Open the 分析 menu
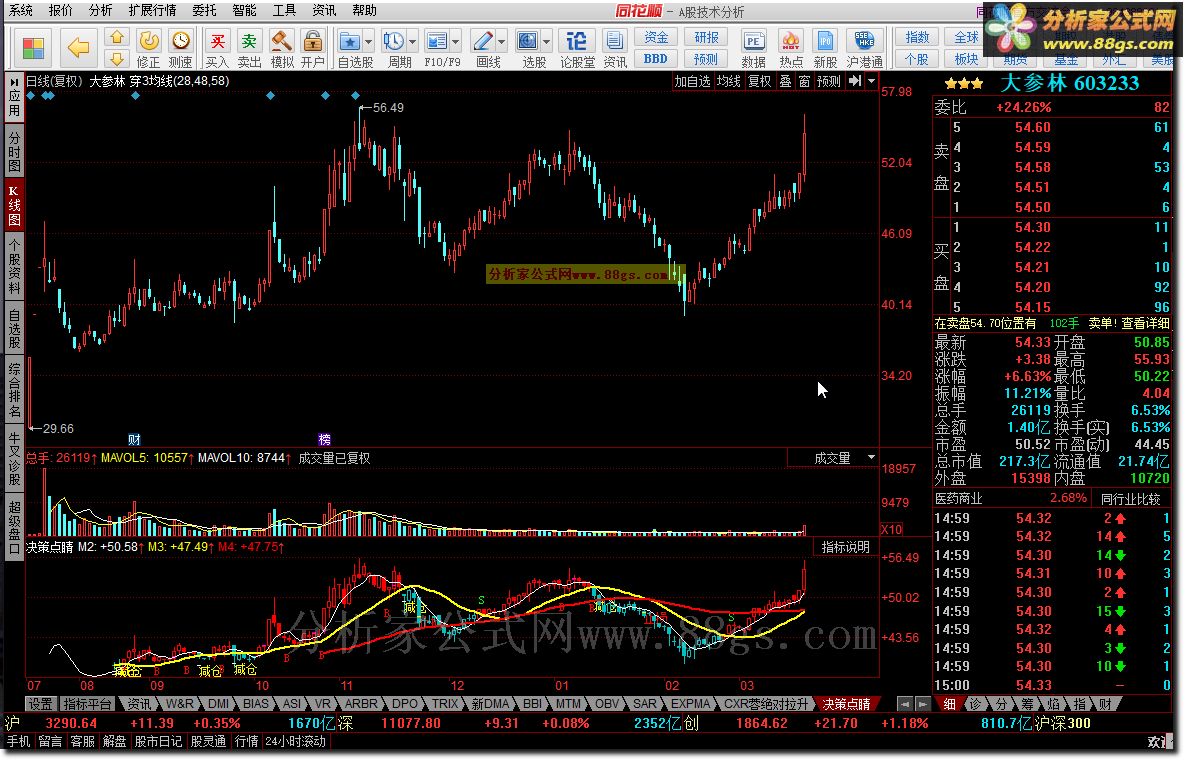Screen dimensions: 1185x760 [101, 11]
